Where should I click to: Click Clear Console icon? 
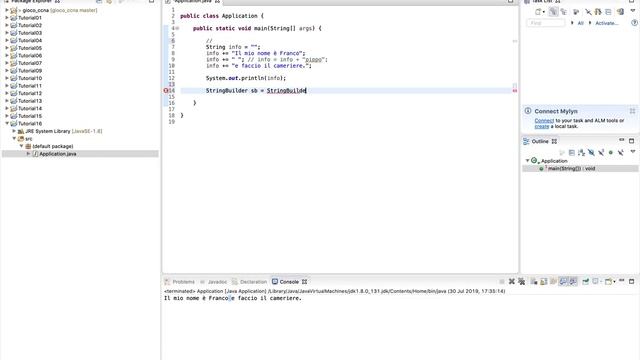[533, 282]
